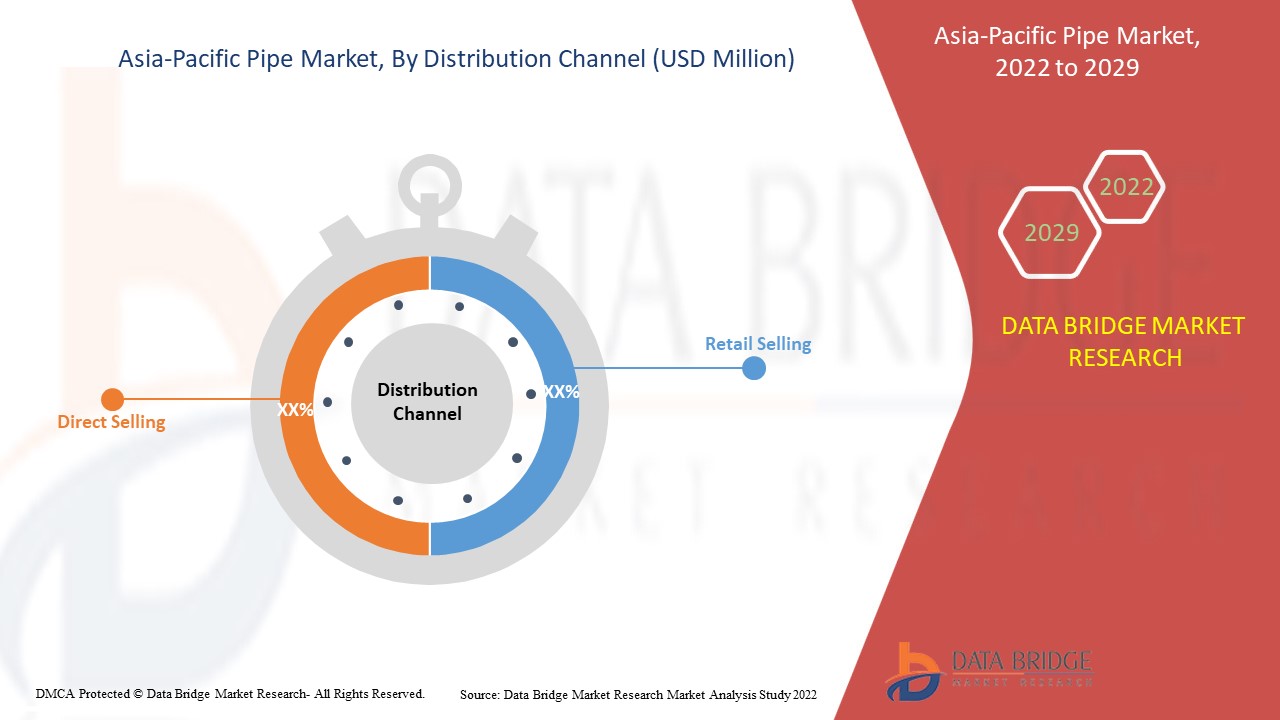Click the orange Direct Selling marker dot
The height and width of the screenshot is (720, 1280).
111,398
